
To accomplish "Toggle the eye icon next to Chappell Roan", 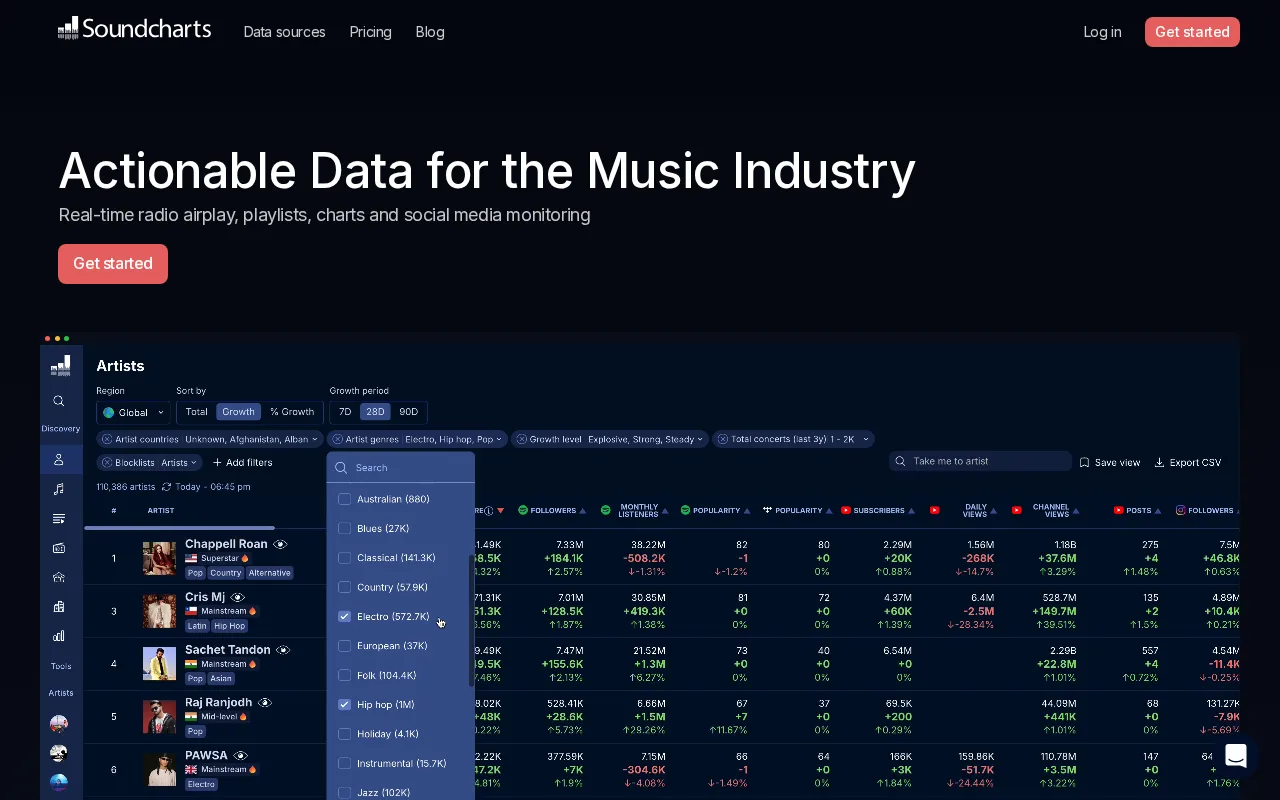I will [x=281, y=544].
